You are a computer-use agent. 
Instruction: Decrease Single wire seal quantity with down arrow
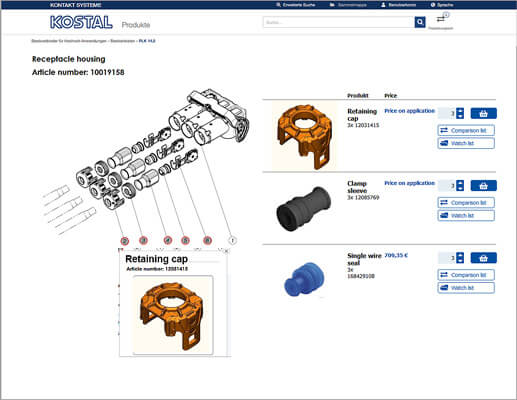point(460,261)
